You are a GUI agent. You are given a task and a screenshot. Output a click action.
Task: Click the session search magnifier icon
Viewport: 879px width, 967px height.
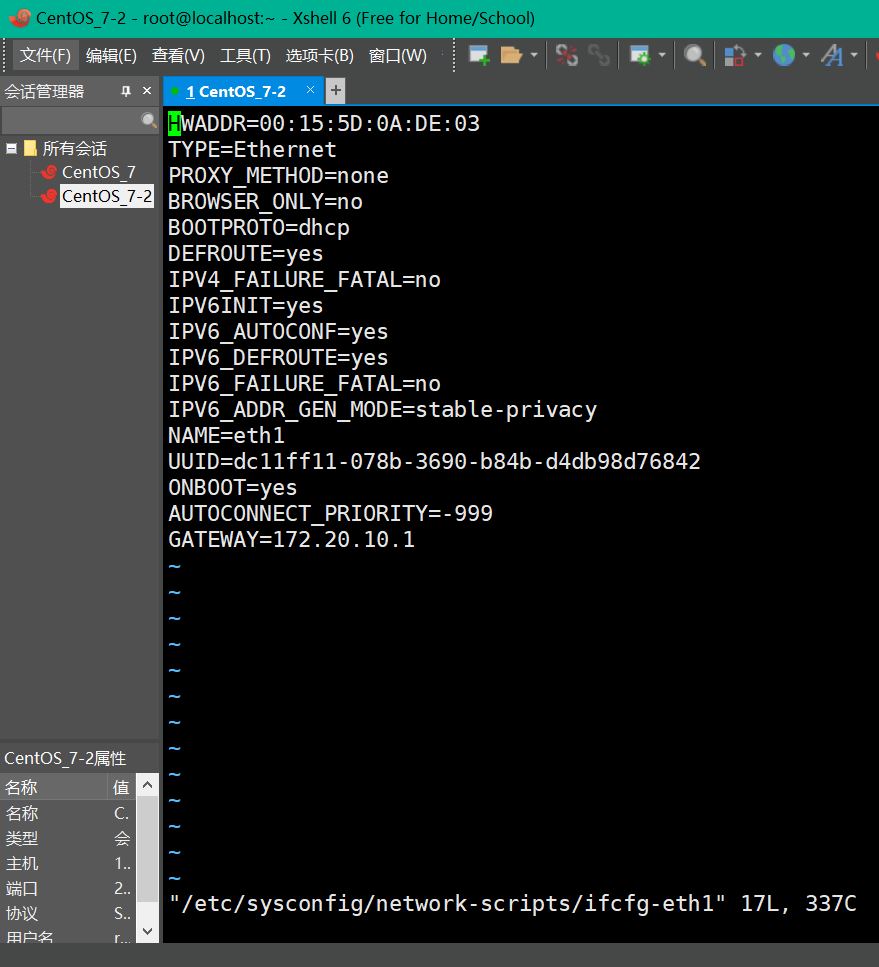point(149,120)
